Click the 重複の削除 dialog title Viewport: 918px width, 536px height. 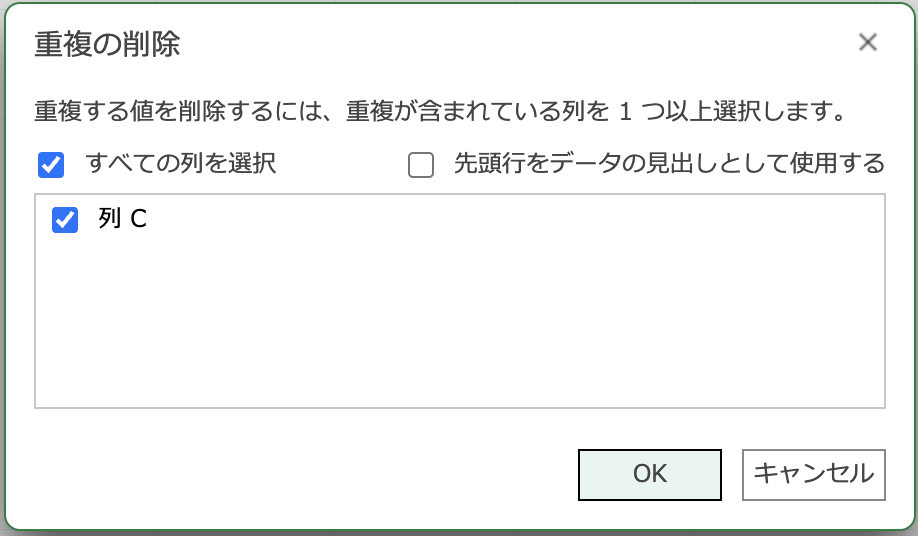[107, 44]
